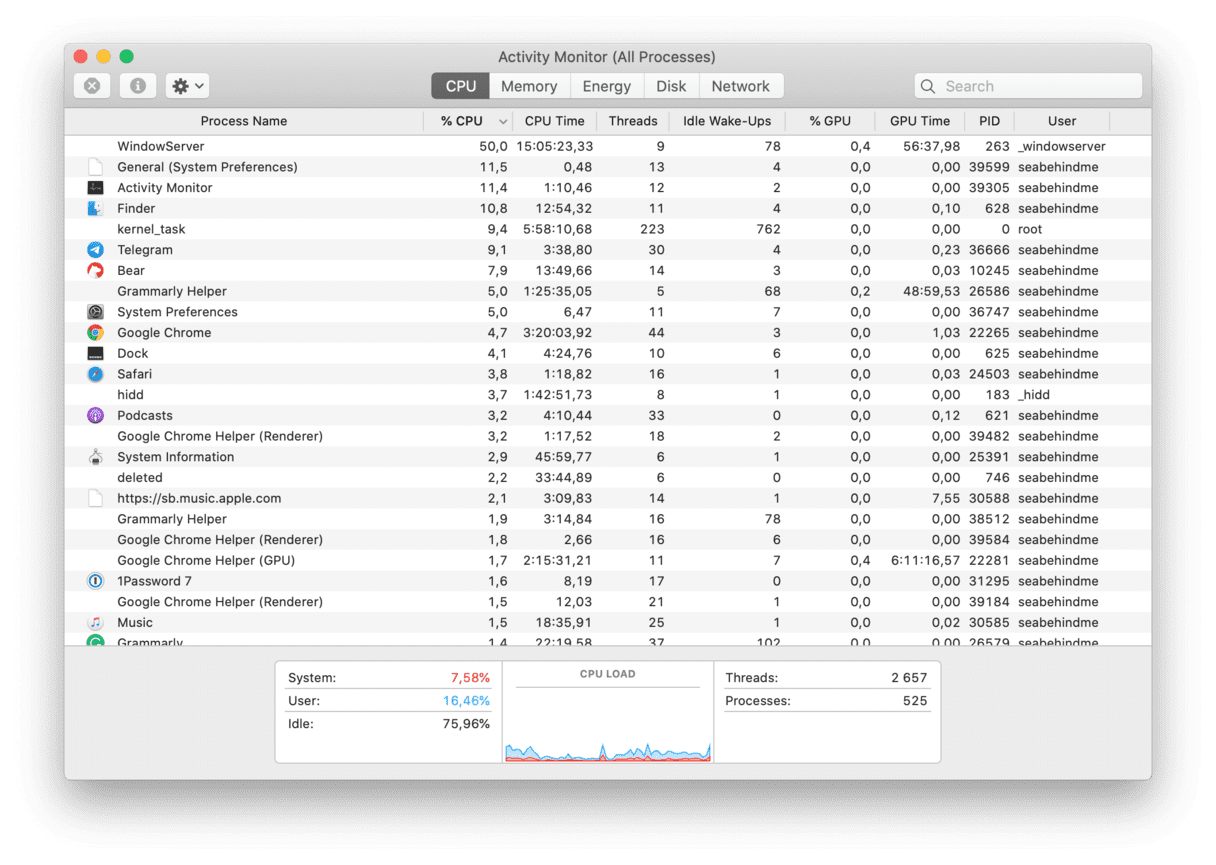Sort by Process Name column header
The width and height of the screenshot is (1216, 865).
point(244,121)
